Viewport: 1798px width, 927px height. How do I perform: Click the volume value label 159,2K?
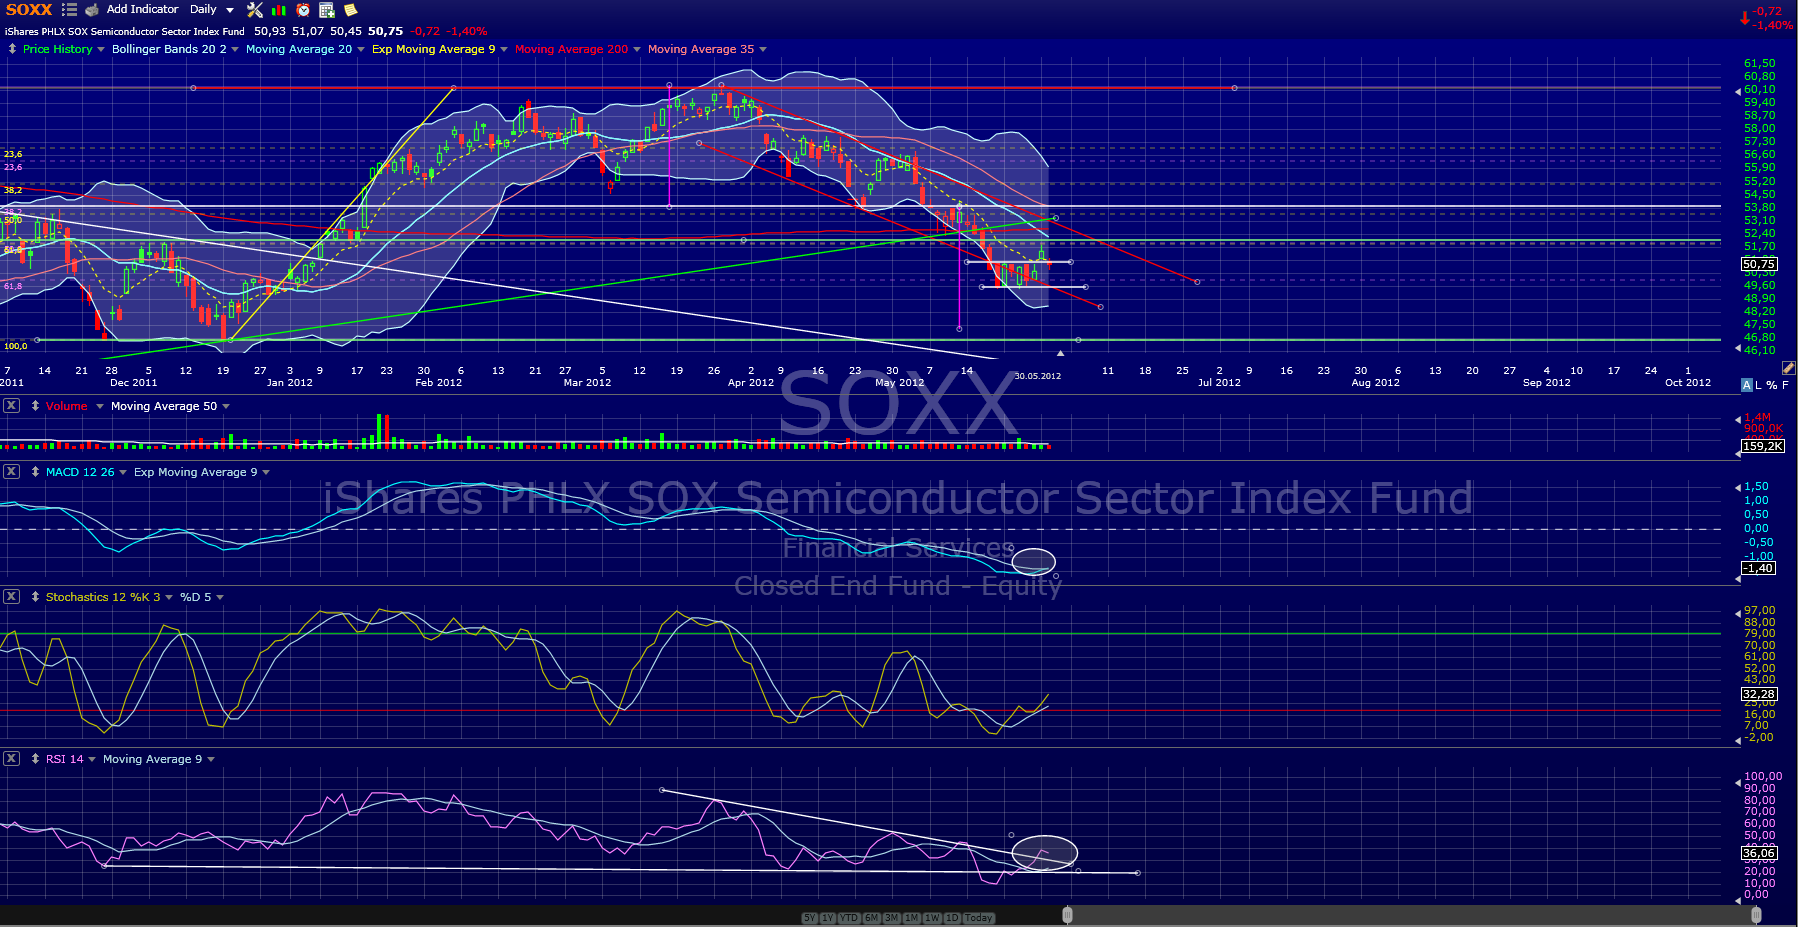tap(1762, 446)
